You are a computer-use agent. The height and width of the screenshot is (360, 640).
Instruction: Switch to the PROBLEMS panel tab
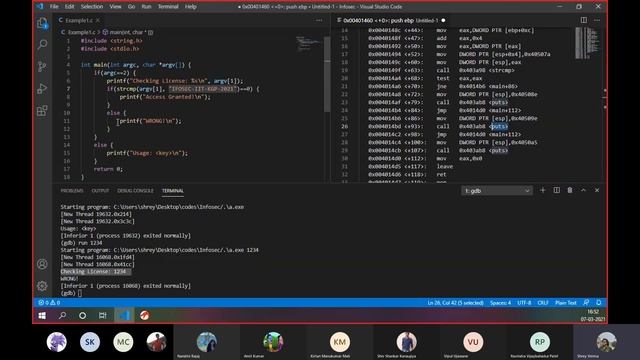pyautogui.click(x=72, y=191)
